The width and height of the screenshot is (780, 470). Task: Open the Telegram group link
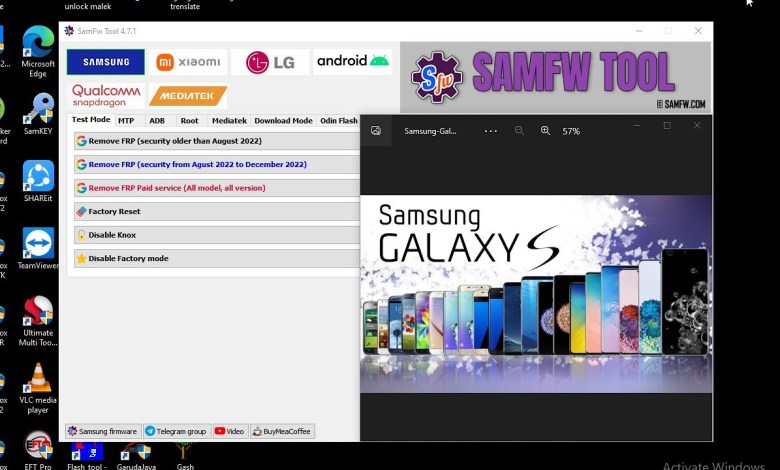(175, 431)
